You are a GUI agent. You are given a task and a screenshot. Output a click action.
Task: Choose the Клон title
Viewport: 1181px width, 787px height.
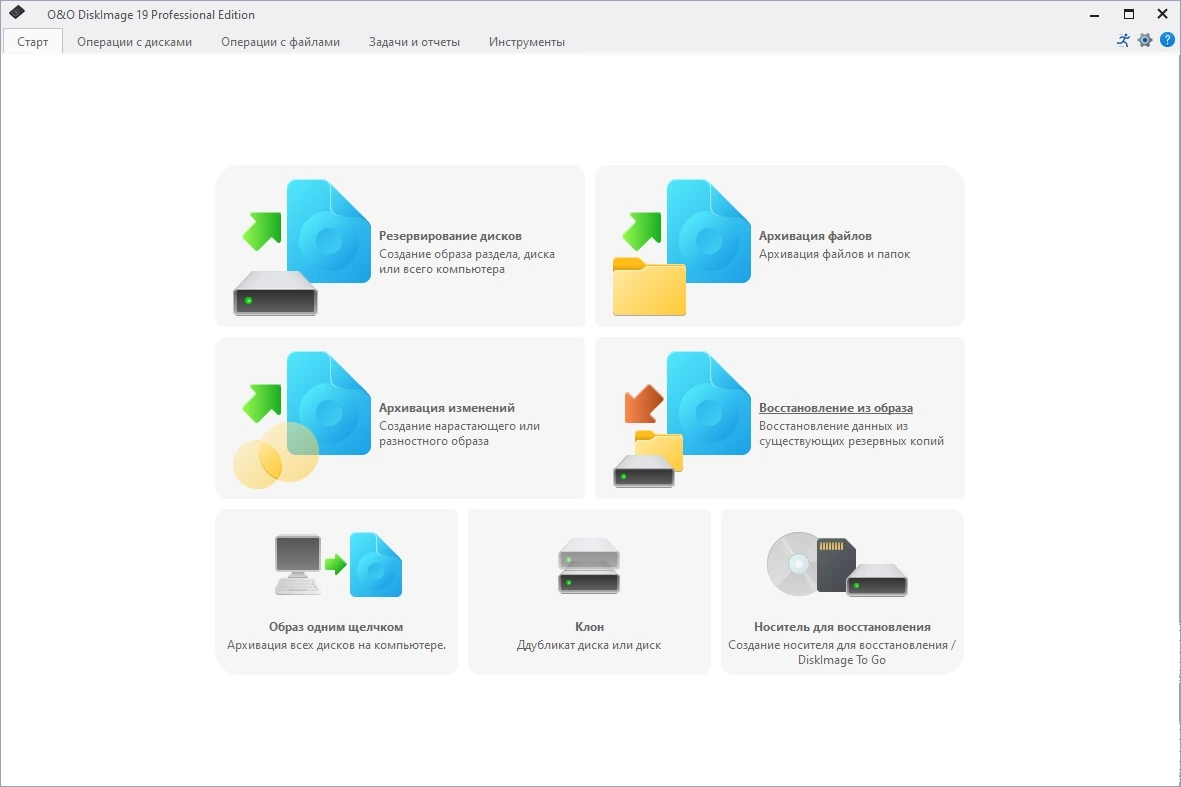click(589, 627)
